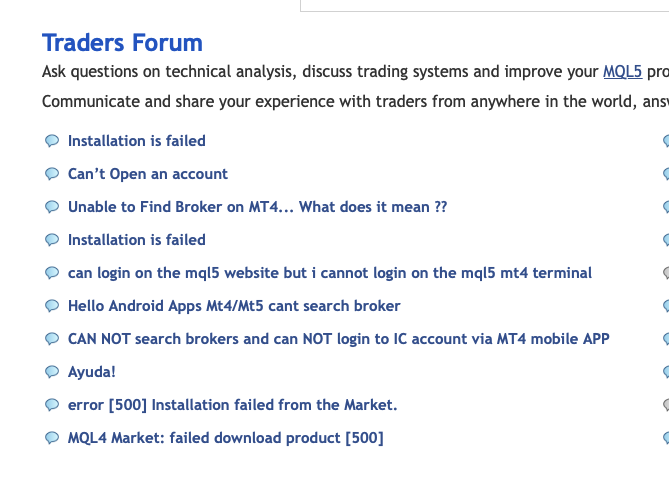
Task: Click bubble icon next to "Hello Android Apps" topic
Action: click(52, 306)
